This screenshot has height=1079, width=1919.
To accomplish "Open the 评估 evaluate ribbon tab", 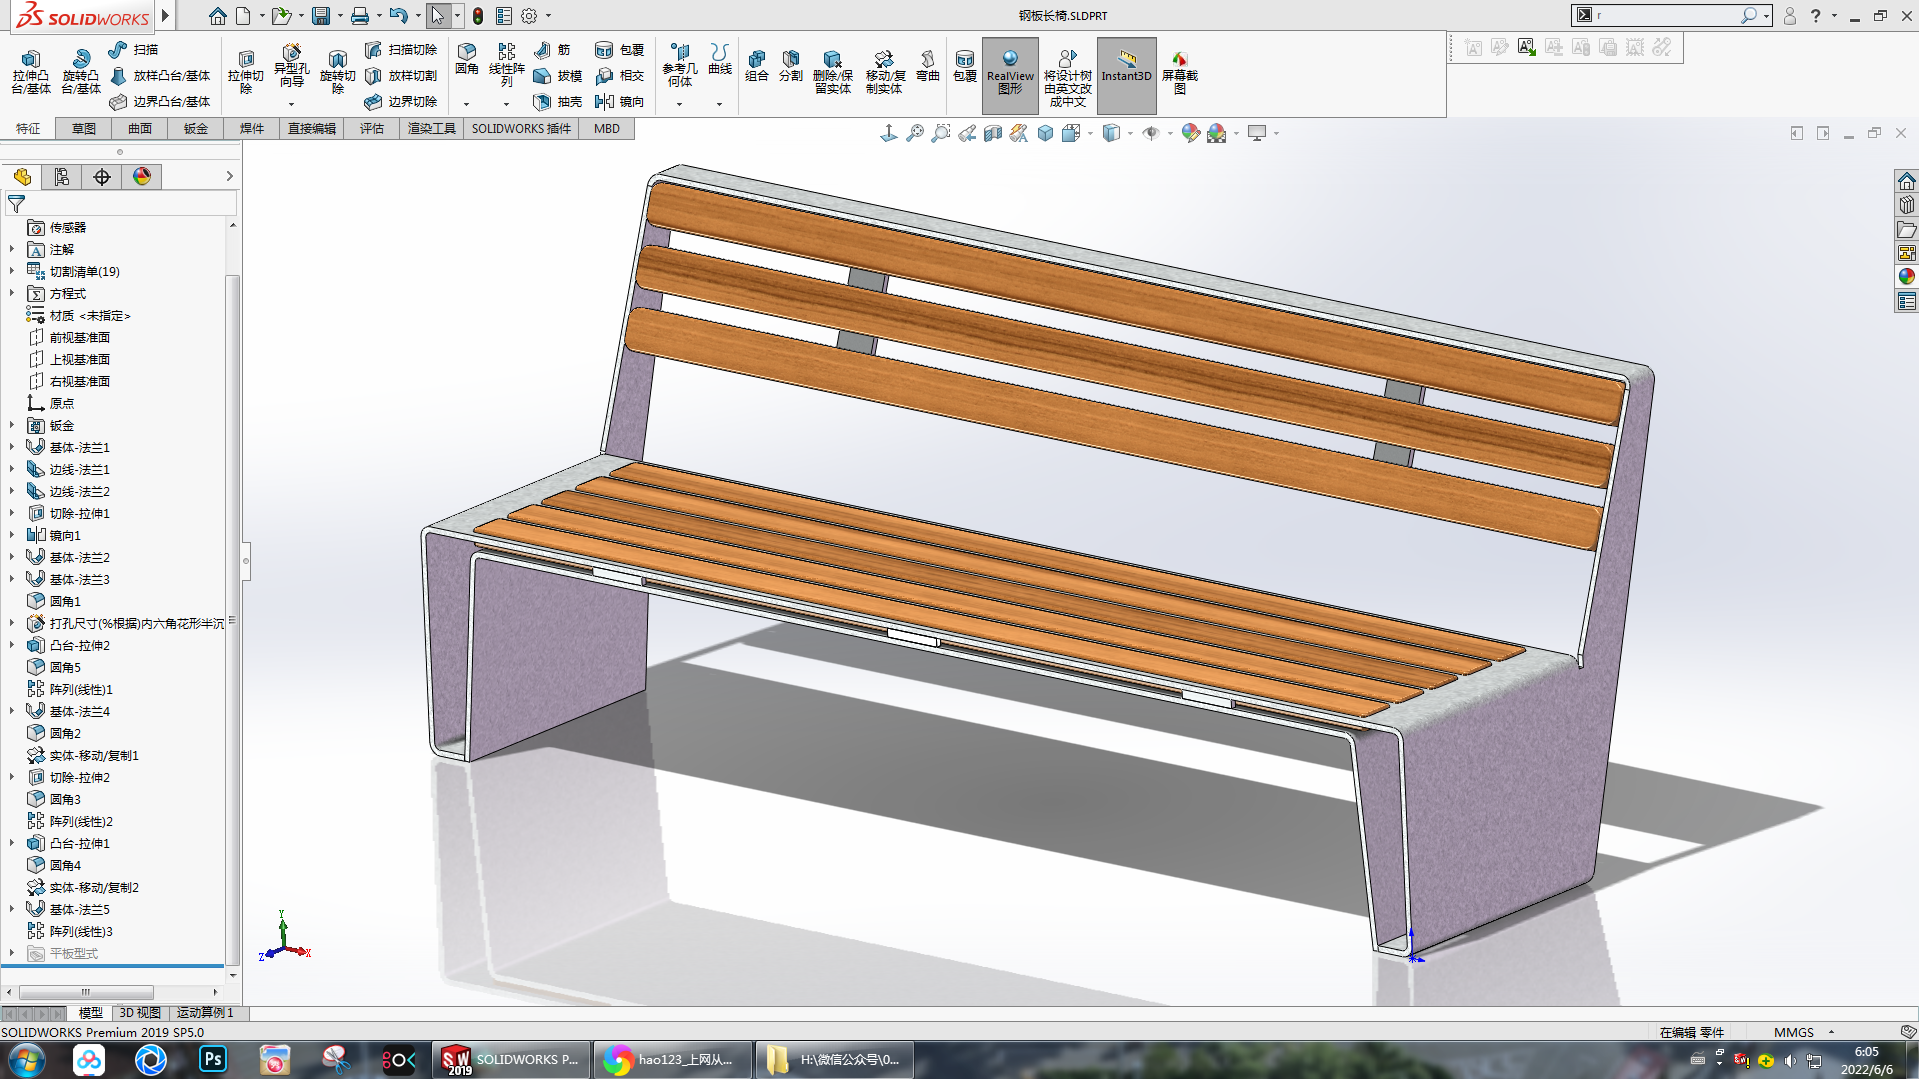I will click(x=372, y=129).
